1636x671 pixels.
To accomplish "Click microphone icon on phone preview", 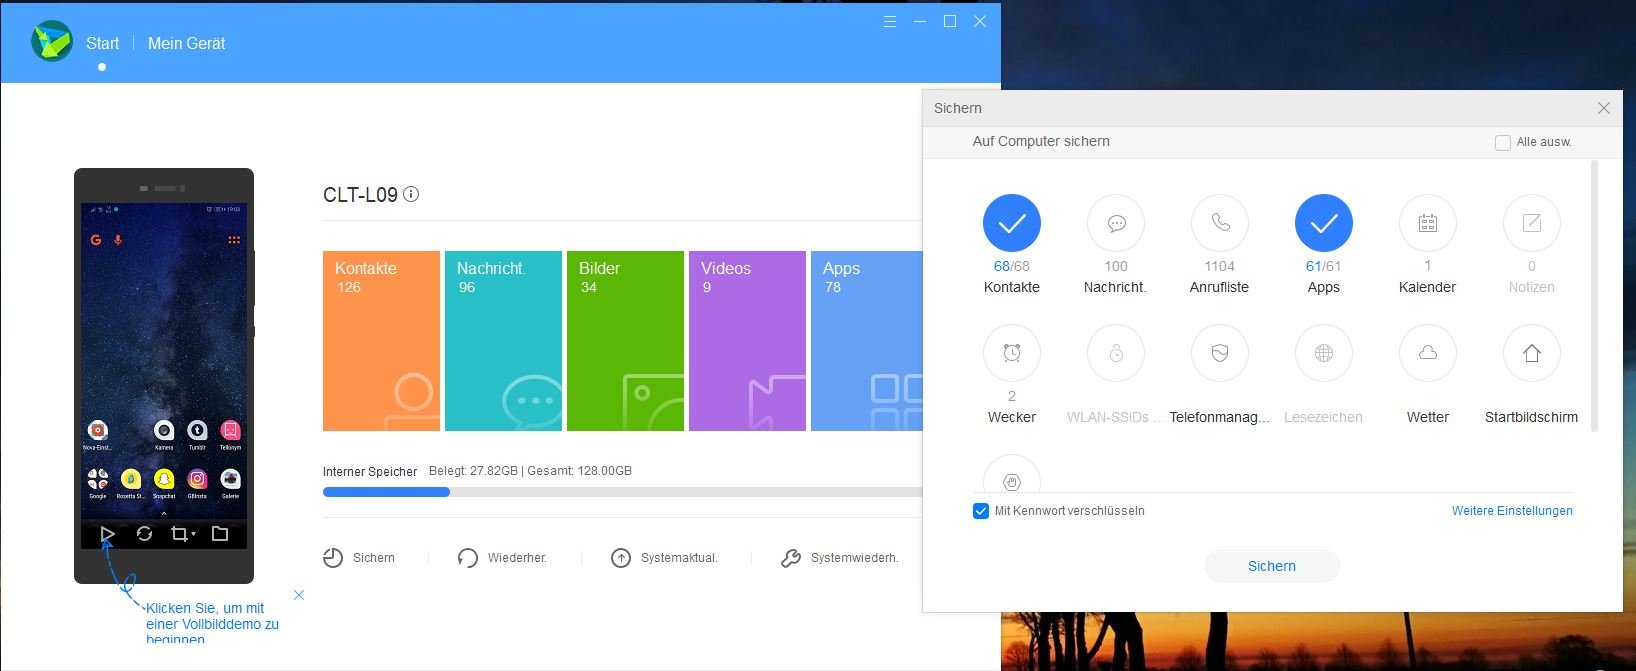I will pyautogui.click(x=118, y=240).
